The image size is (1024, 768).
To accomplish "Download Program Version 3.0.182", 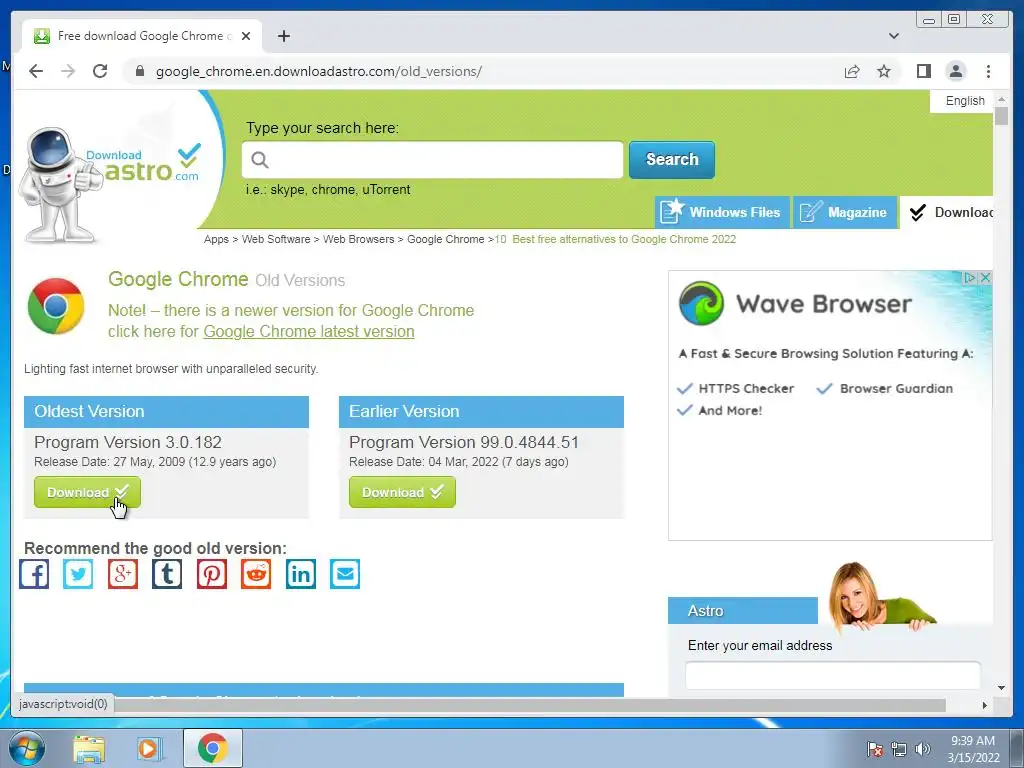I will click(87, 492).
